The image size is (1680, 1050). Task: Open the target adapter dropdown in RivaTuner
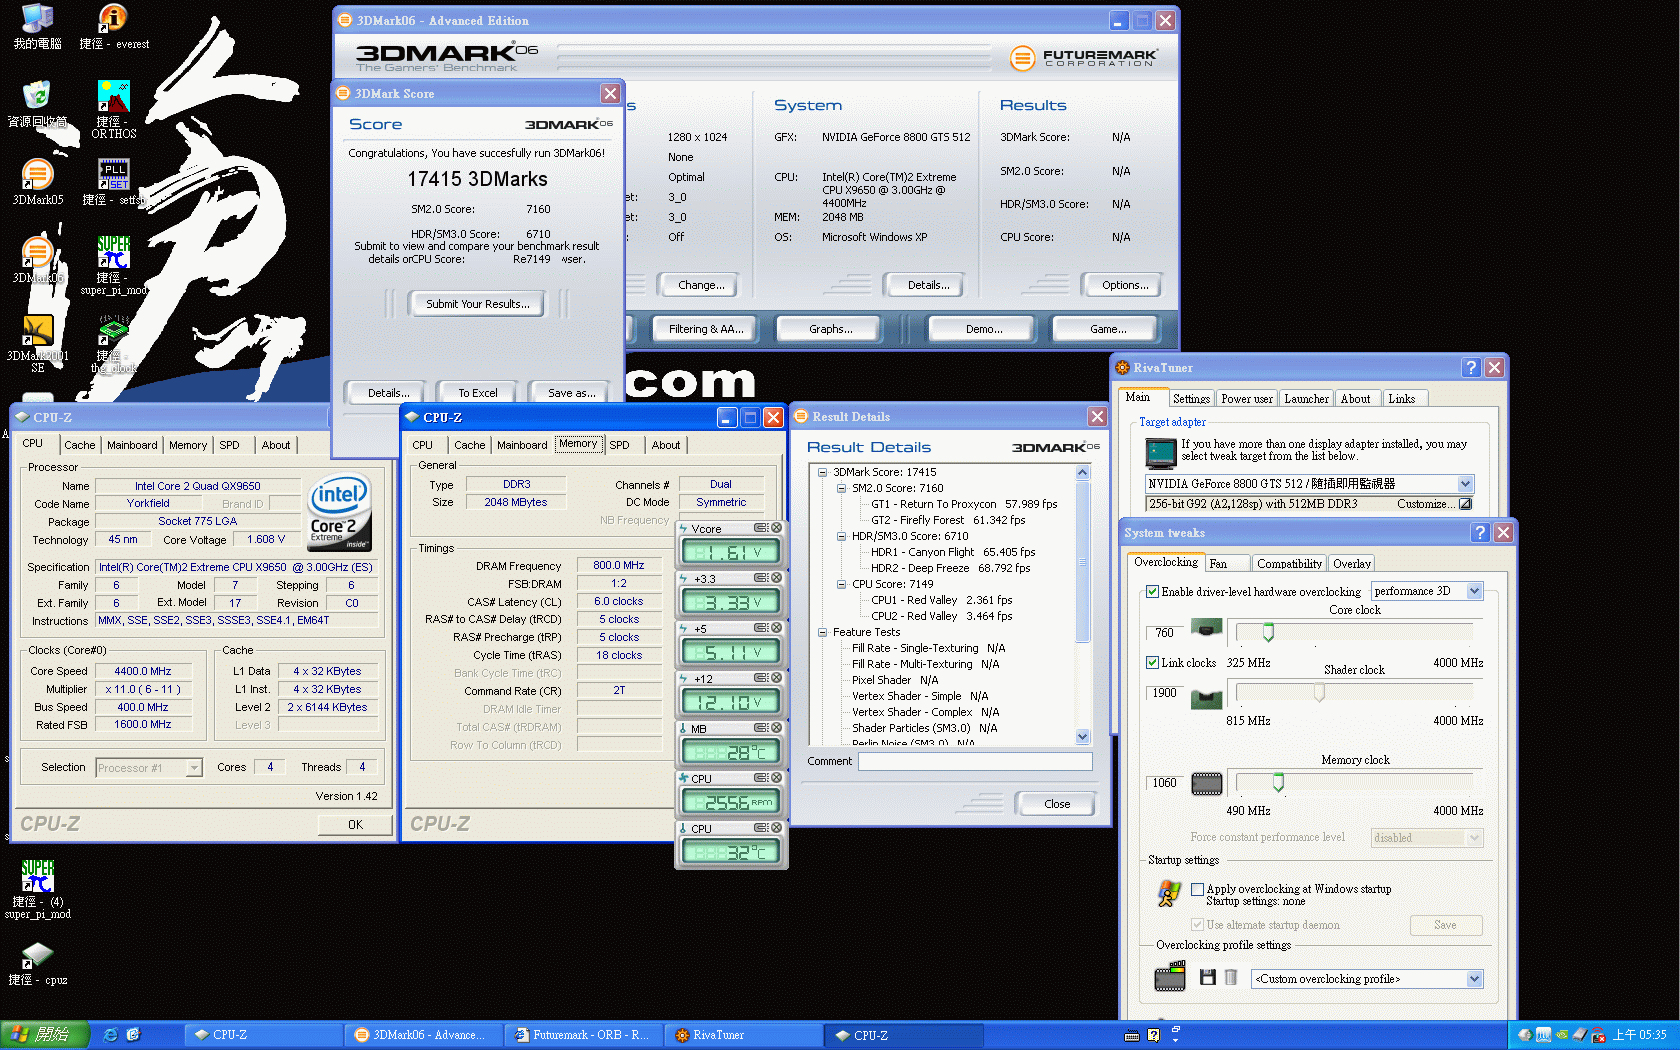click(x=1310, y=484)
